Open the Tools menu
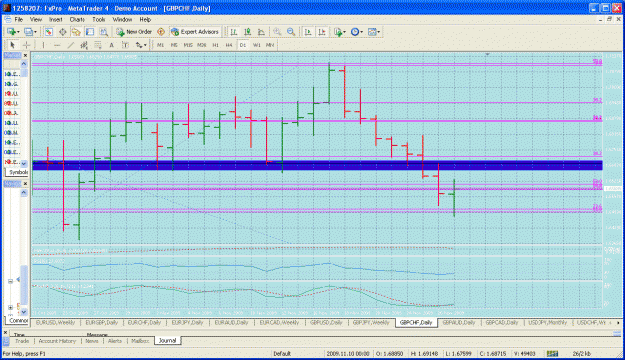Viewport: 625px width, 360px height. click(x=98, y=19)
